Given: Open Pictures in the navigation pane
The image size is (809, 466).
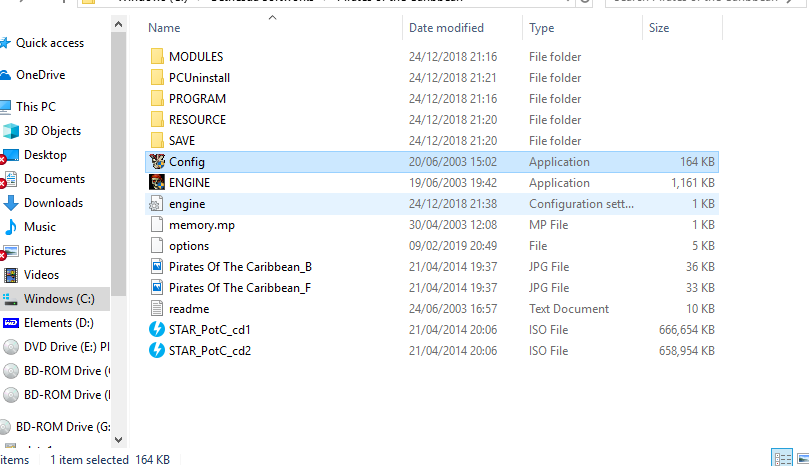Looking at the screenshot, I should (45, 251).
